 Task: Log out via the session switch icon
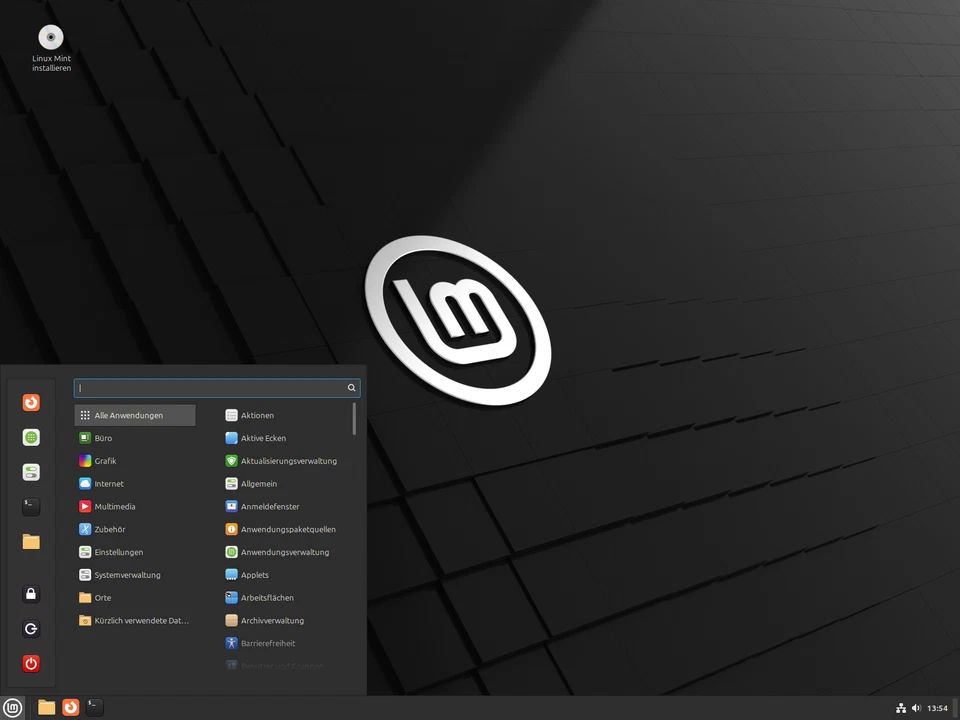click(x=31, y=628)
